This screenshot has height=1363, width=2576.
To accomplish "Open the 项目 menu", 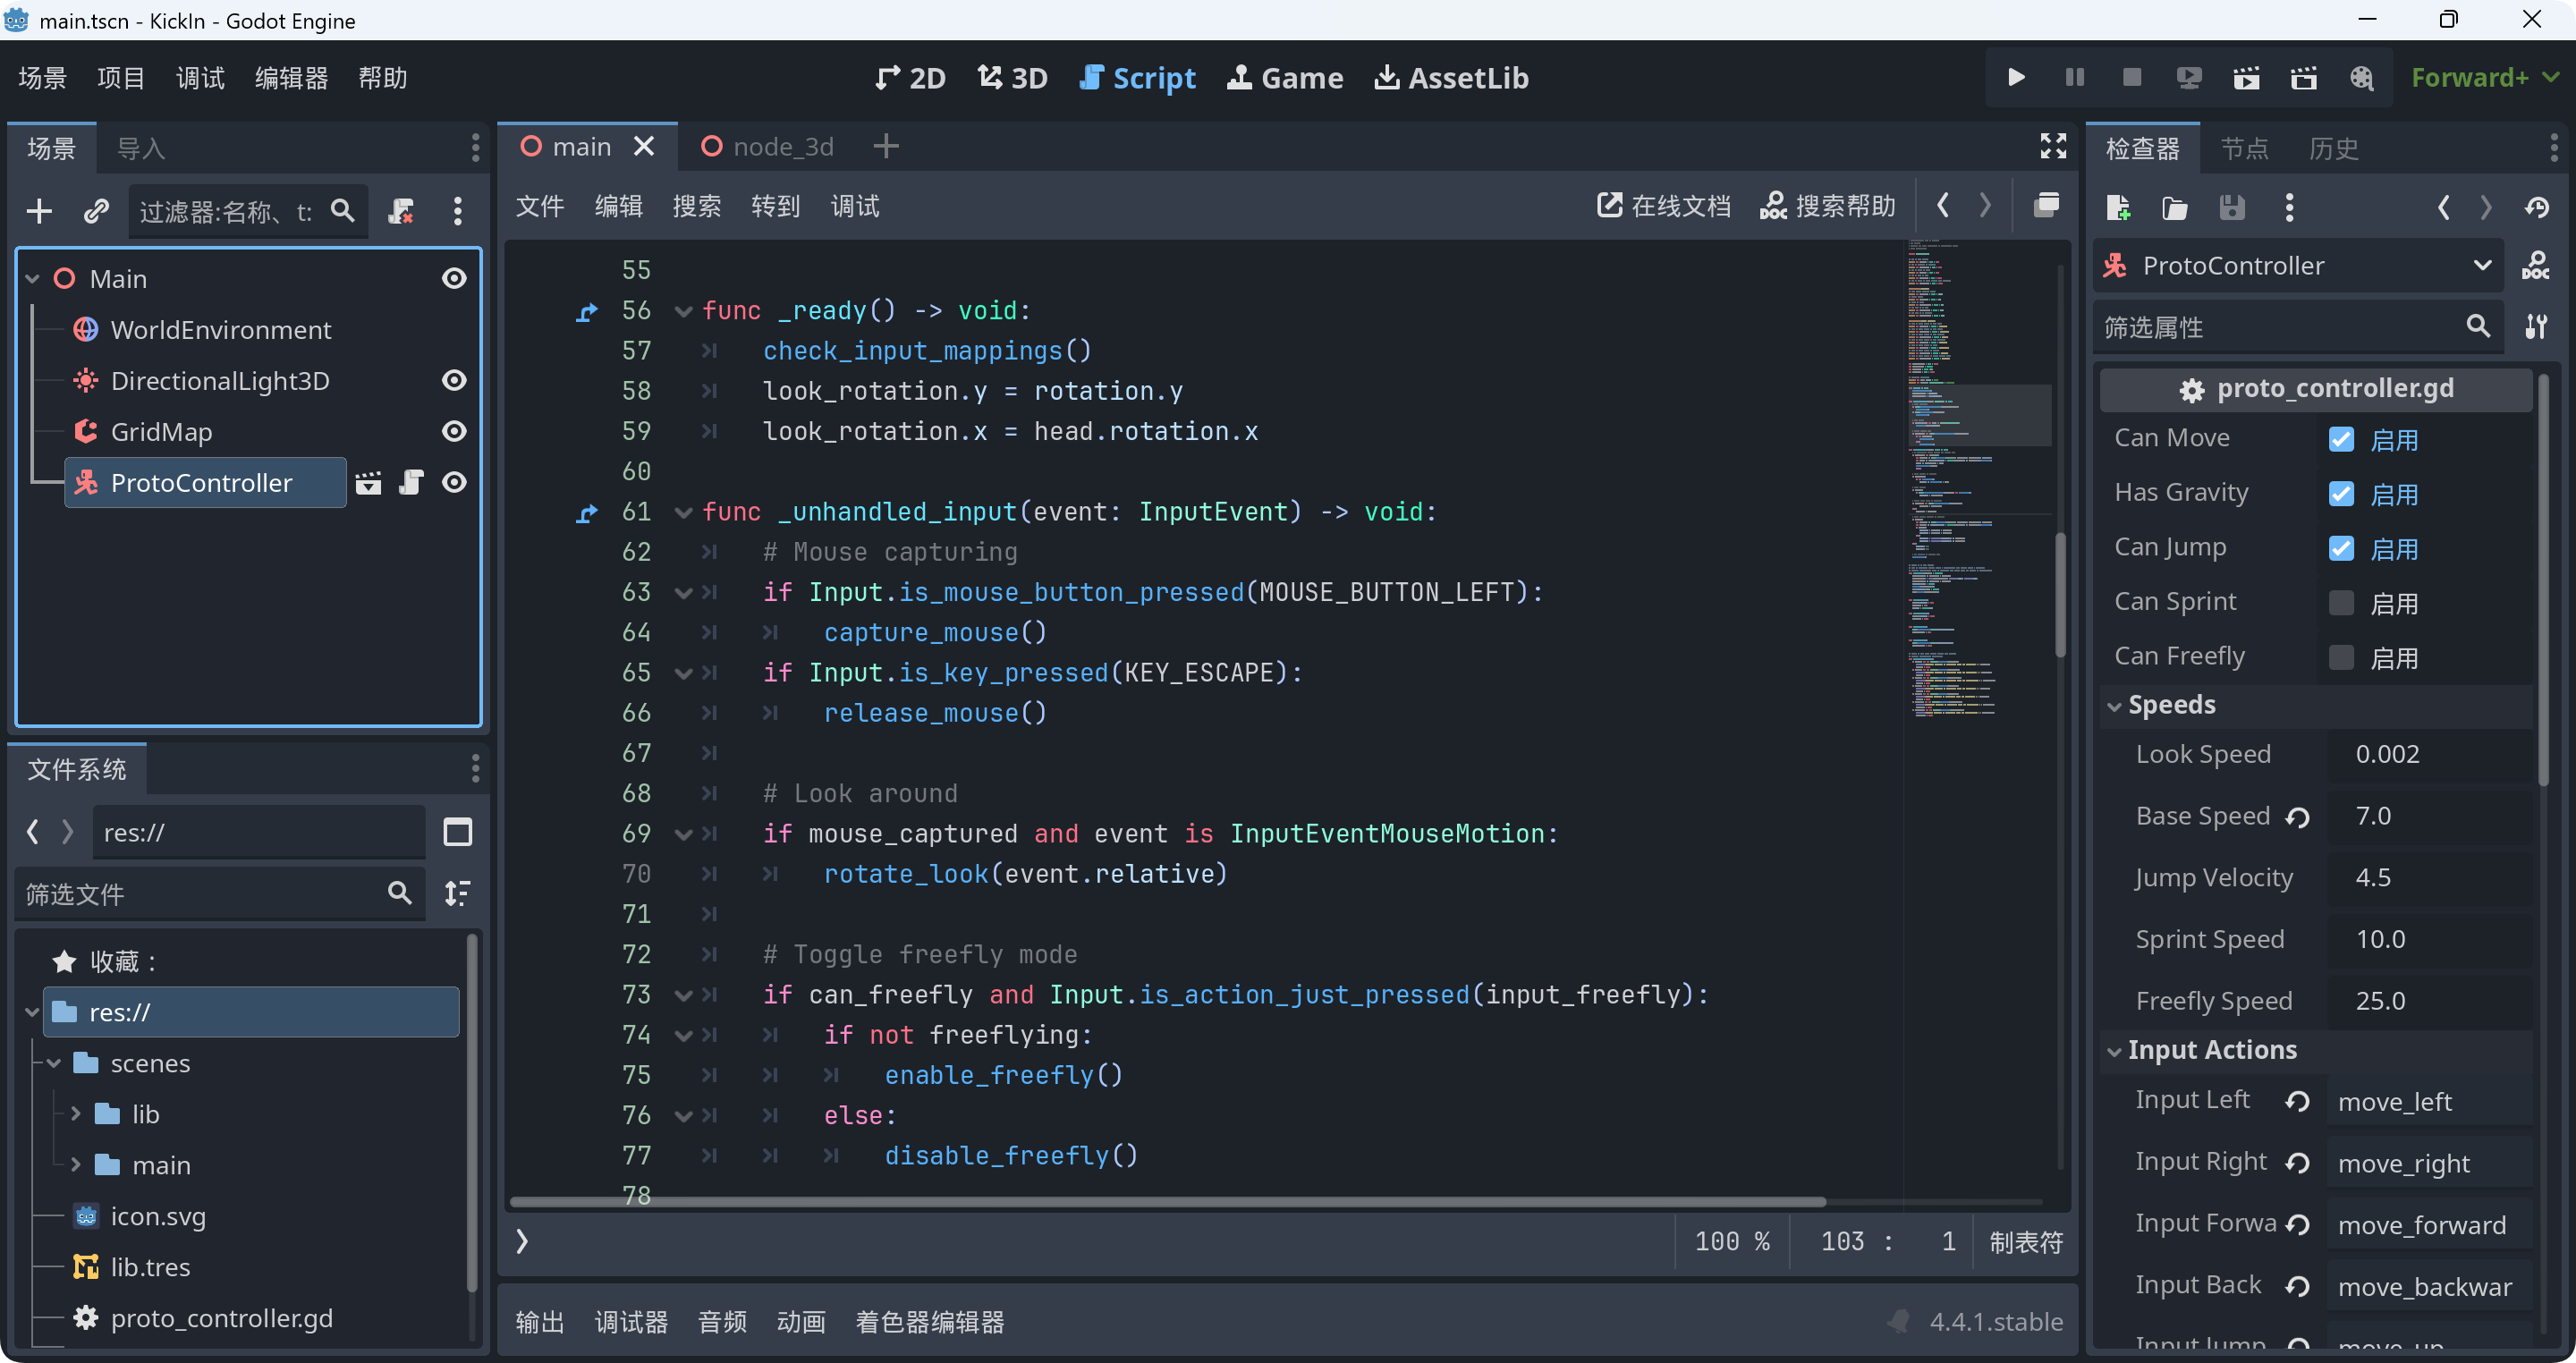I will (x=121, y=77).
